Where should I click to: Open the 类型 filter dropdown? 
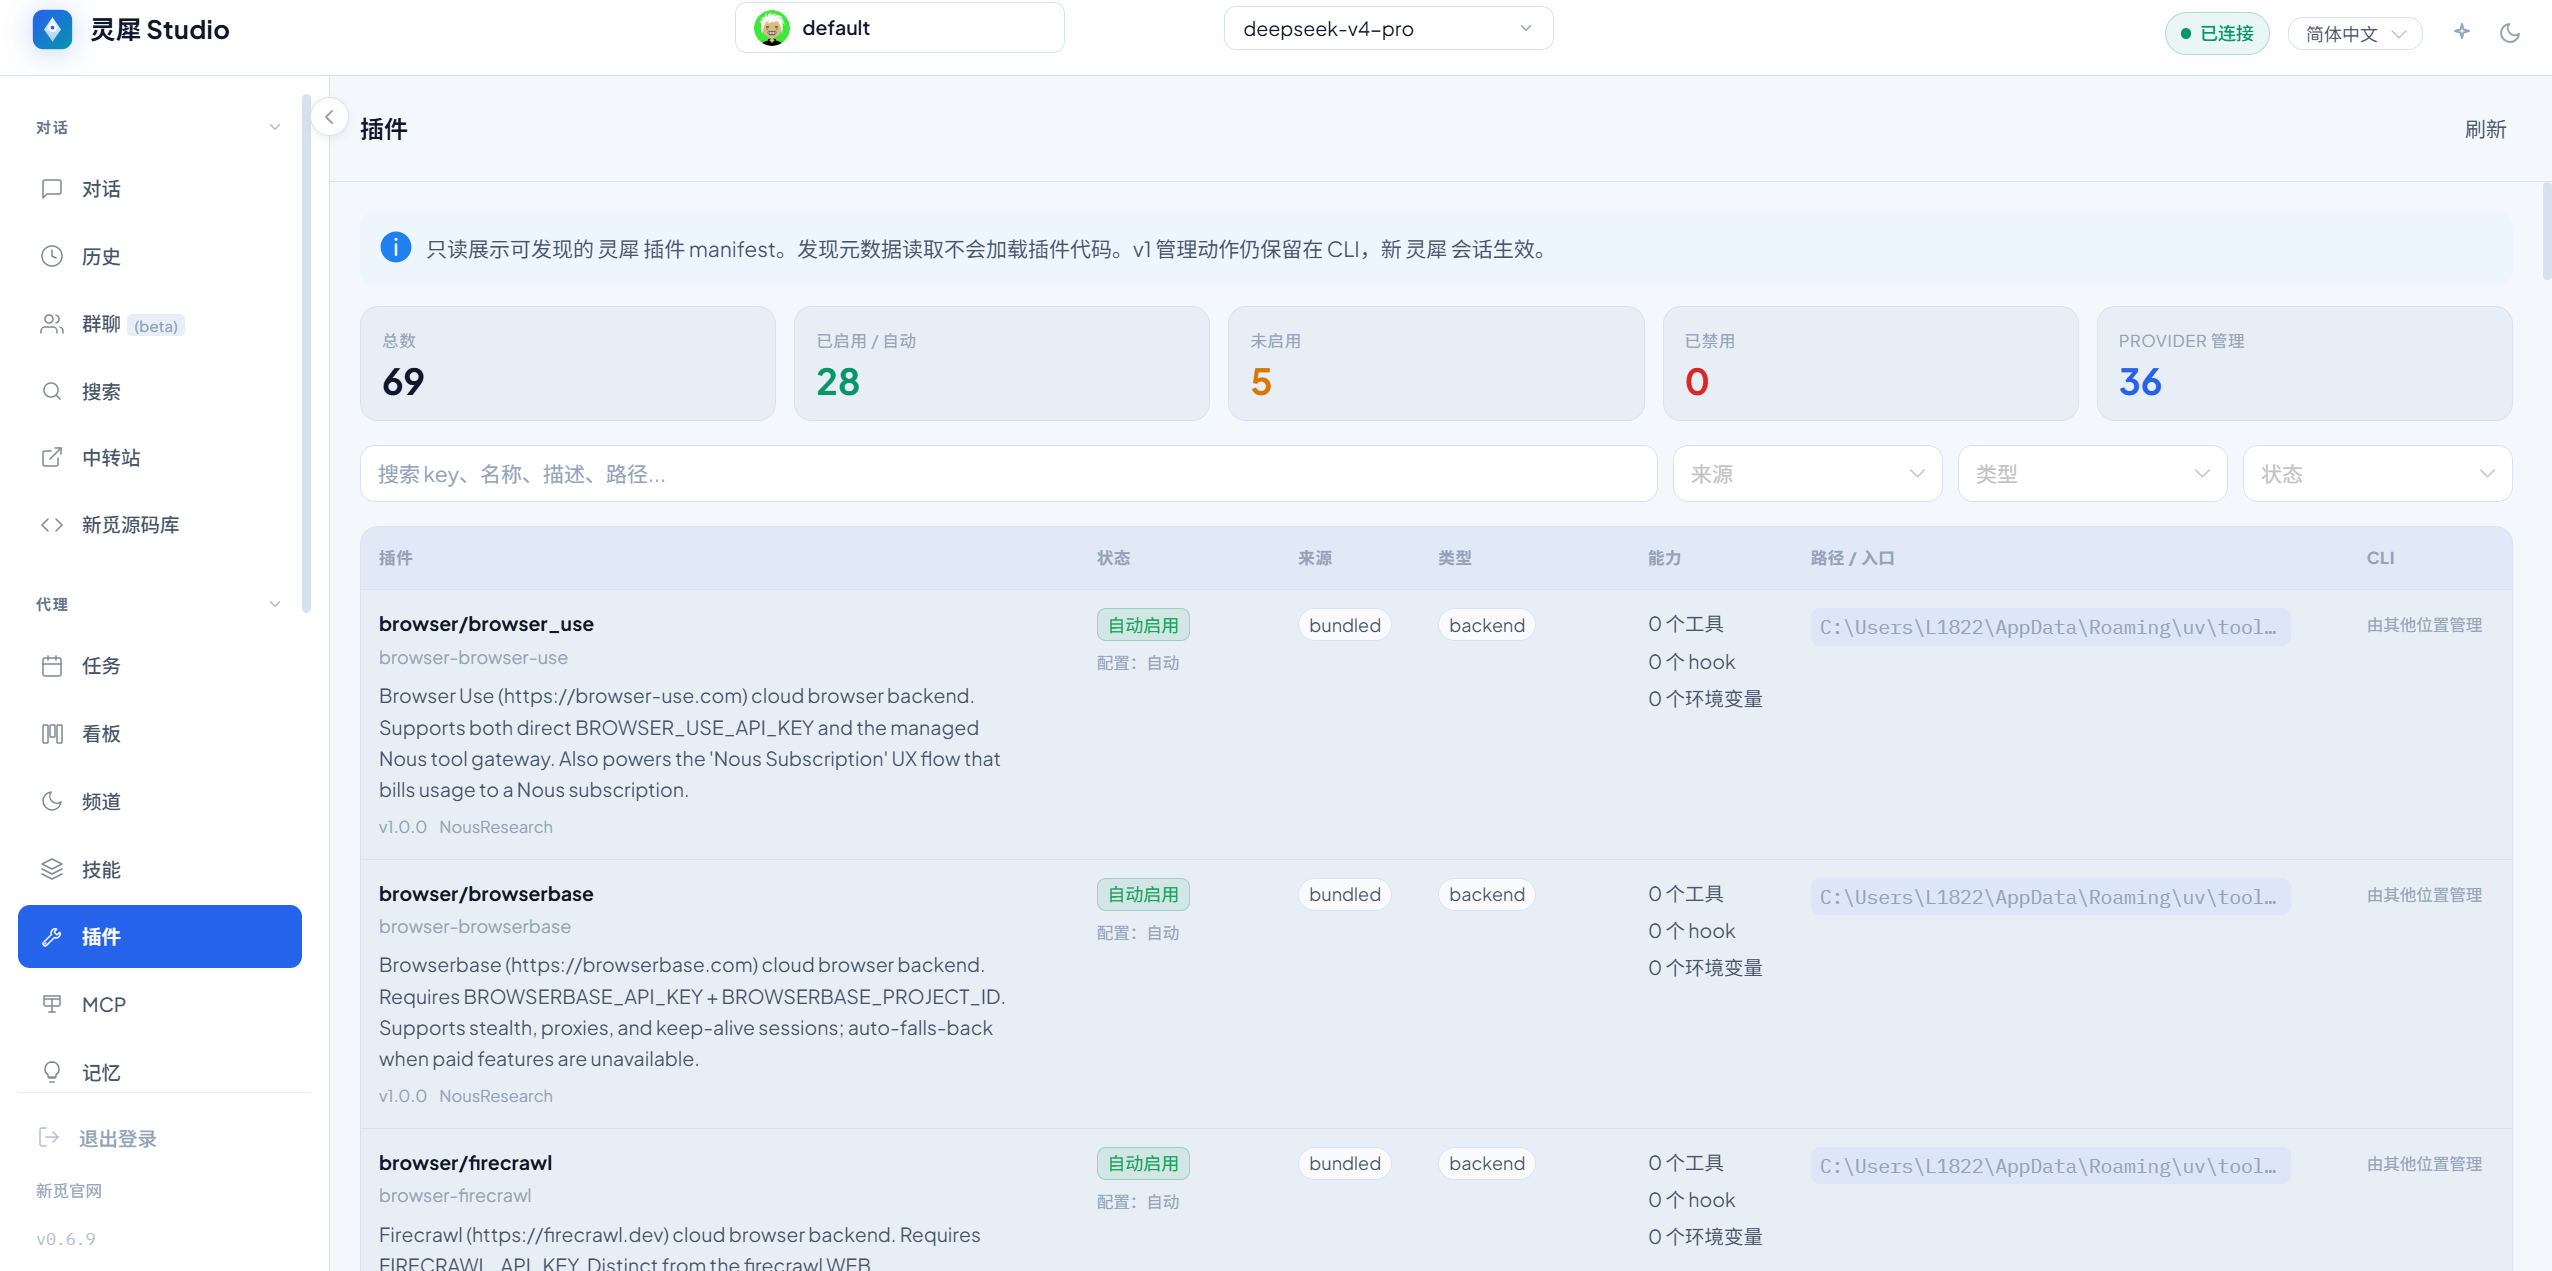click(2092, 474)
